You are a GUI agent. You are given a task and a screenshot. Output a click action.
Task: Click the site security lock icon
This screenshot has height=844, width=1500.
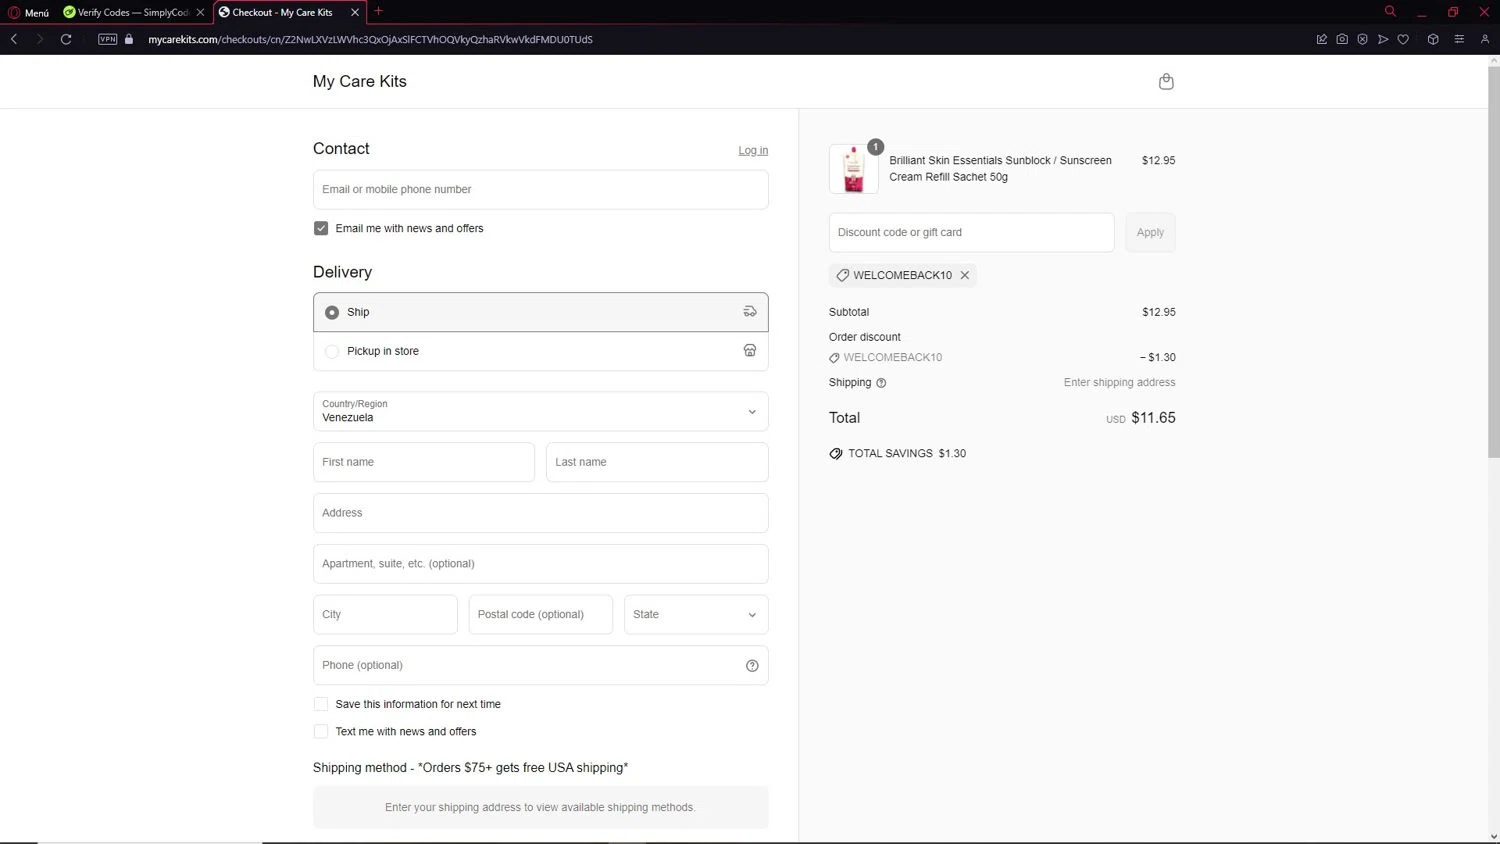pos(129,39)
